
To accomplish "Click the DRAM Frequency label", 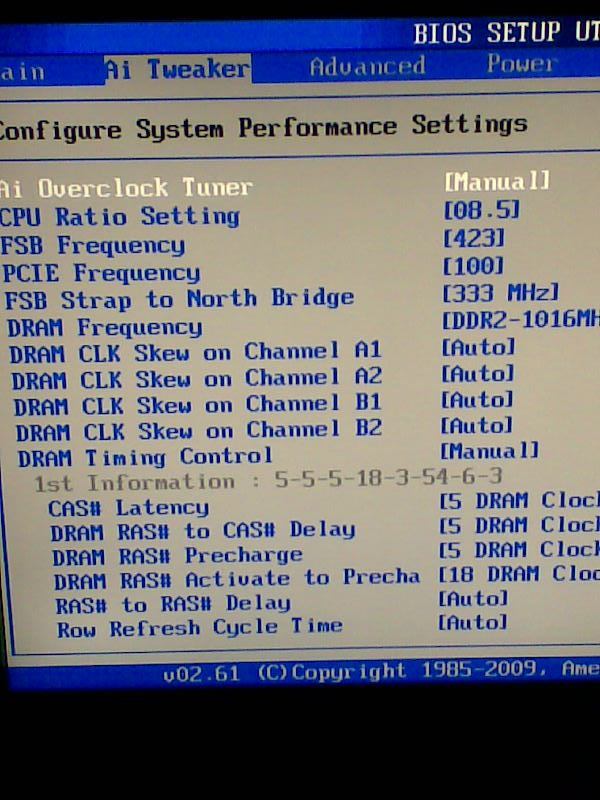I will pyautogui.click(x=105, y=328).
